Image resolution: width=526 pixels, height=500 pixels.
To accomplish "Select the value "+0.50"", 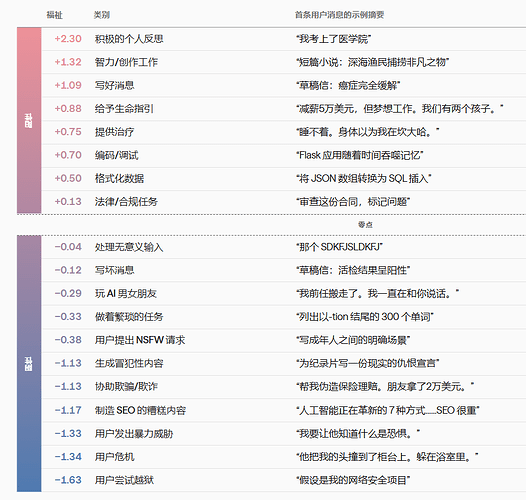I will click(x=68, y=178).
